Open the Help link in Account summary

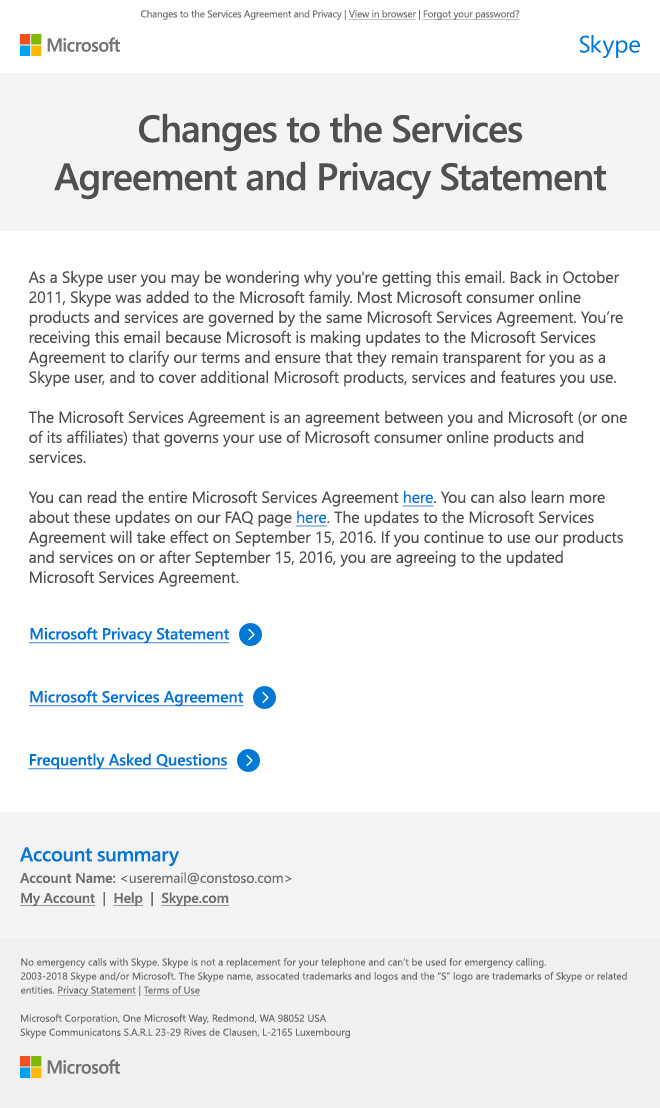click(128, 898)
